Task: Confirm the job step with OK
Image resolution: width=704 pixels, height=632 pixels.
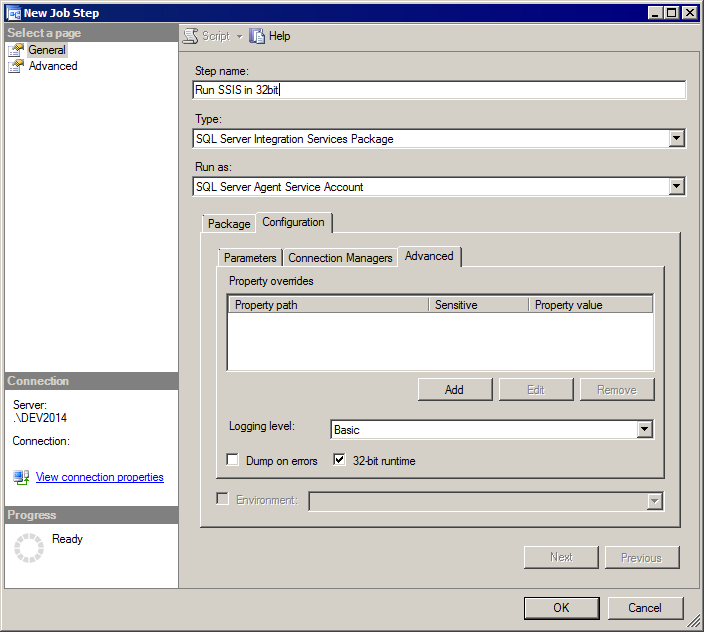Action: [561, 608]
